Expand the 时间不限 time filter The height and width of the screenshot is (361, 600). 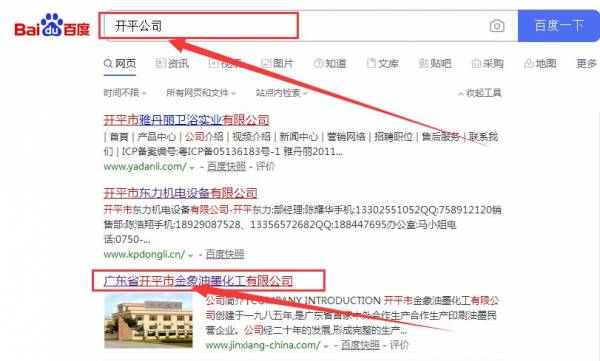[125, 93]
